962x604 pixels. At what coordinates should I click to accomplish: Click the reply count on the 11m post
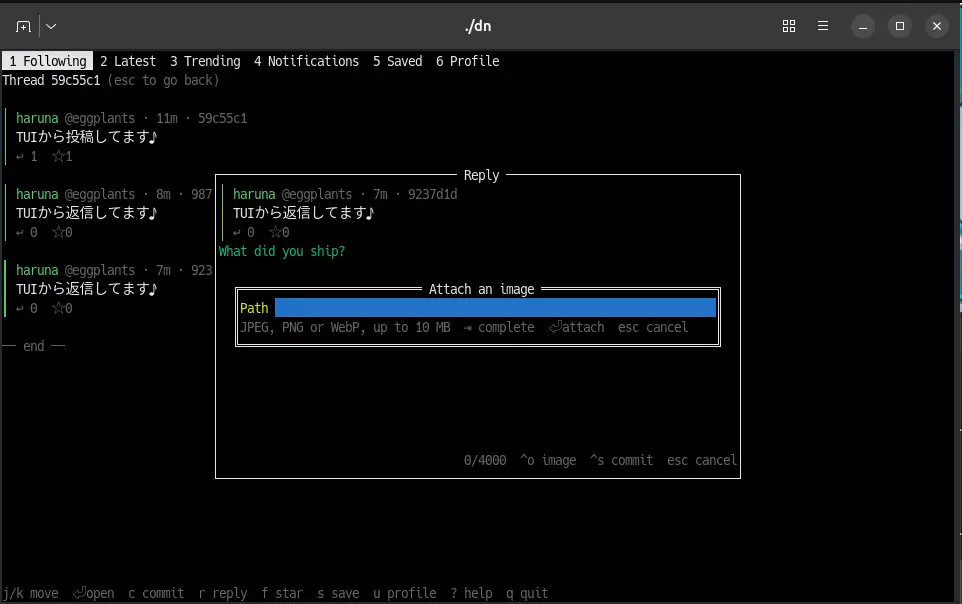[26, 157]
